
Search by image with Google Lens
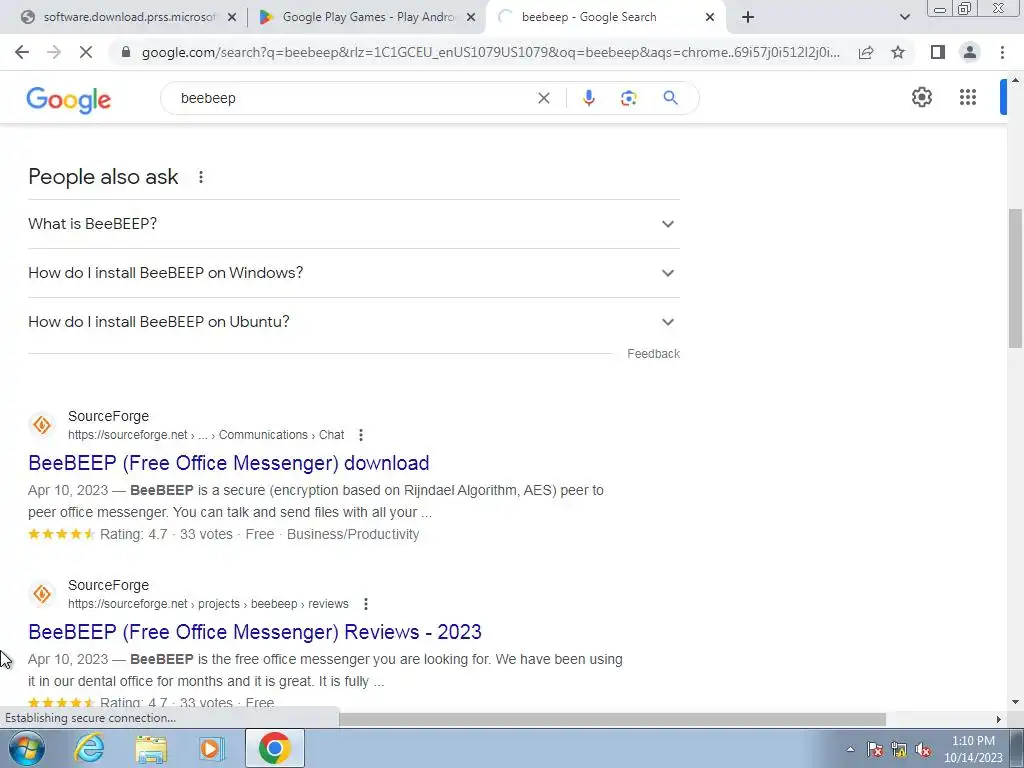[x=628, y=98]
